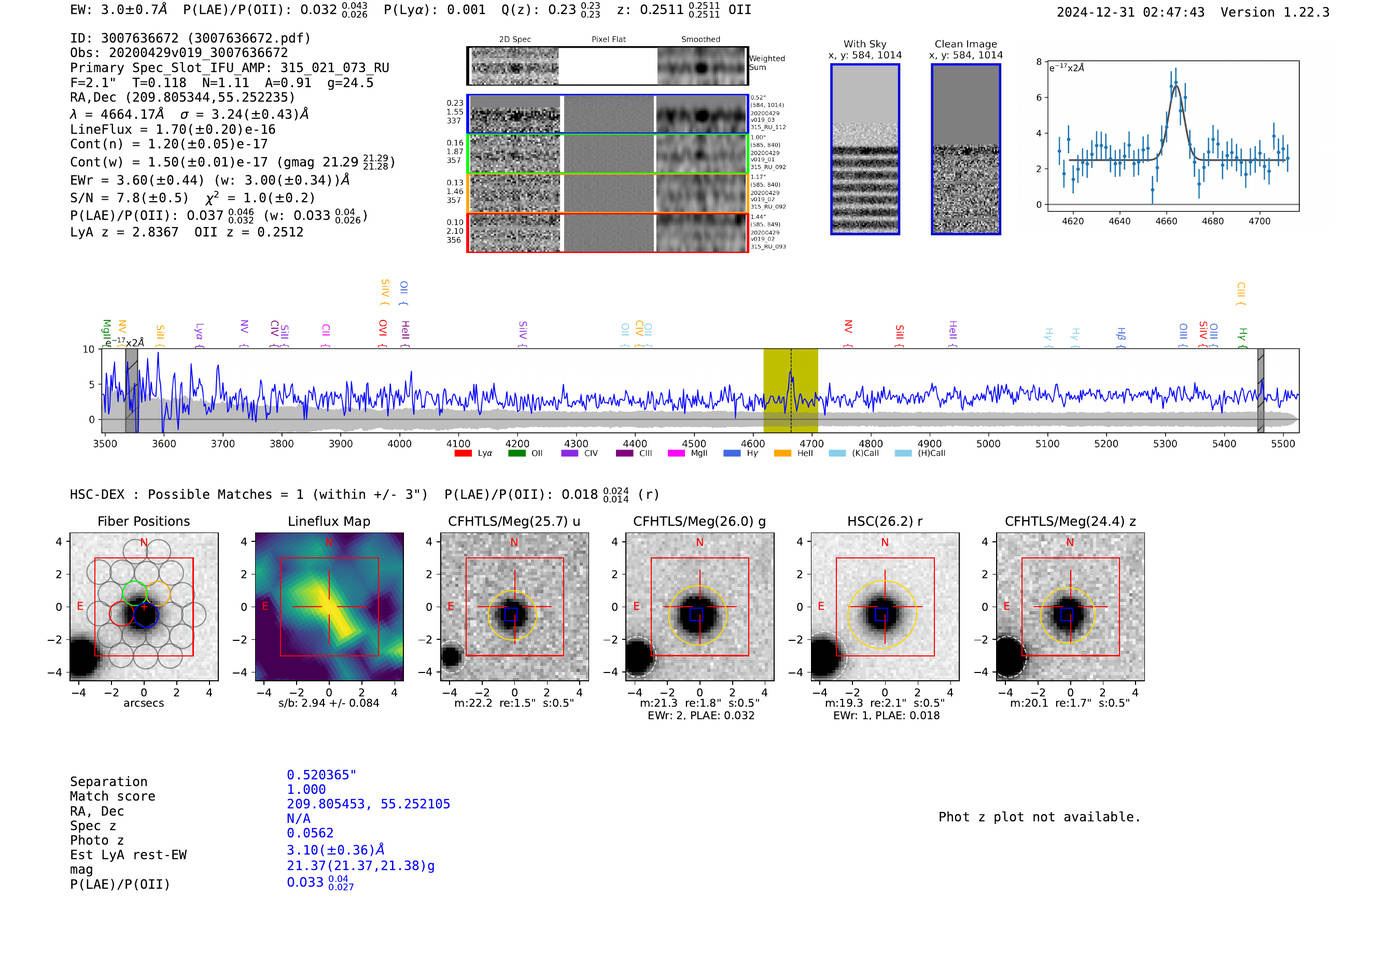Click the Gaussian peak in emission line plot
The image size is (1400, 953).
click(x=1176, y=88)
